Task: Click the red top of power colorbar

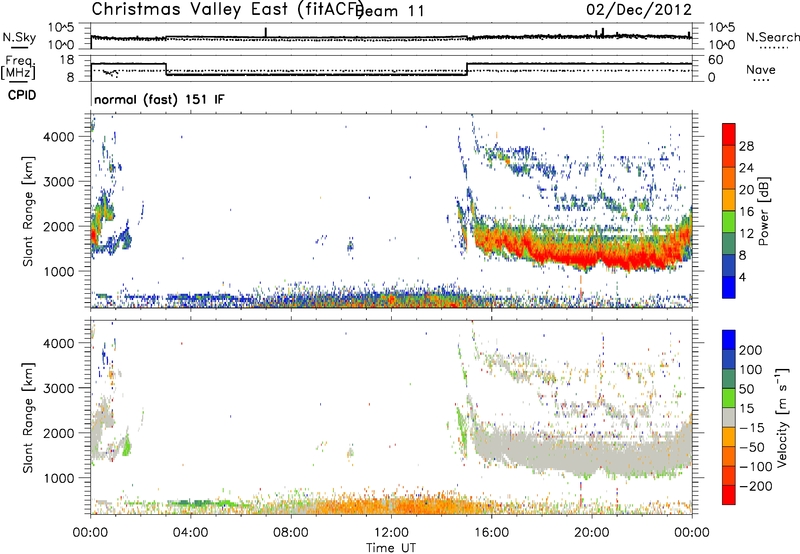Action: (729, 134)
